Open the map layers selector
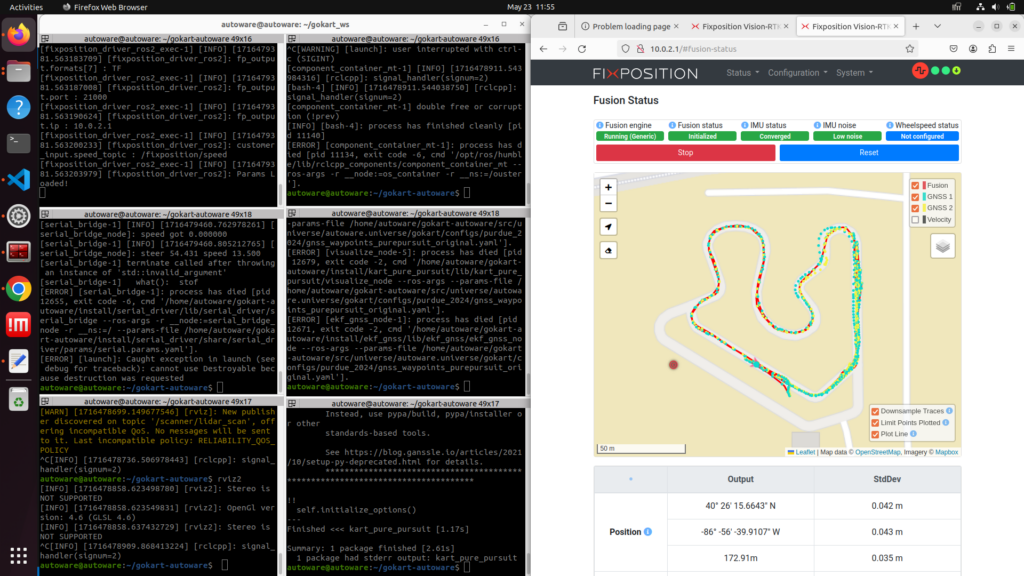This screenshot has width=1024, height=576. pos(939,246)
